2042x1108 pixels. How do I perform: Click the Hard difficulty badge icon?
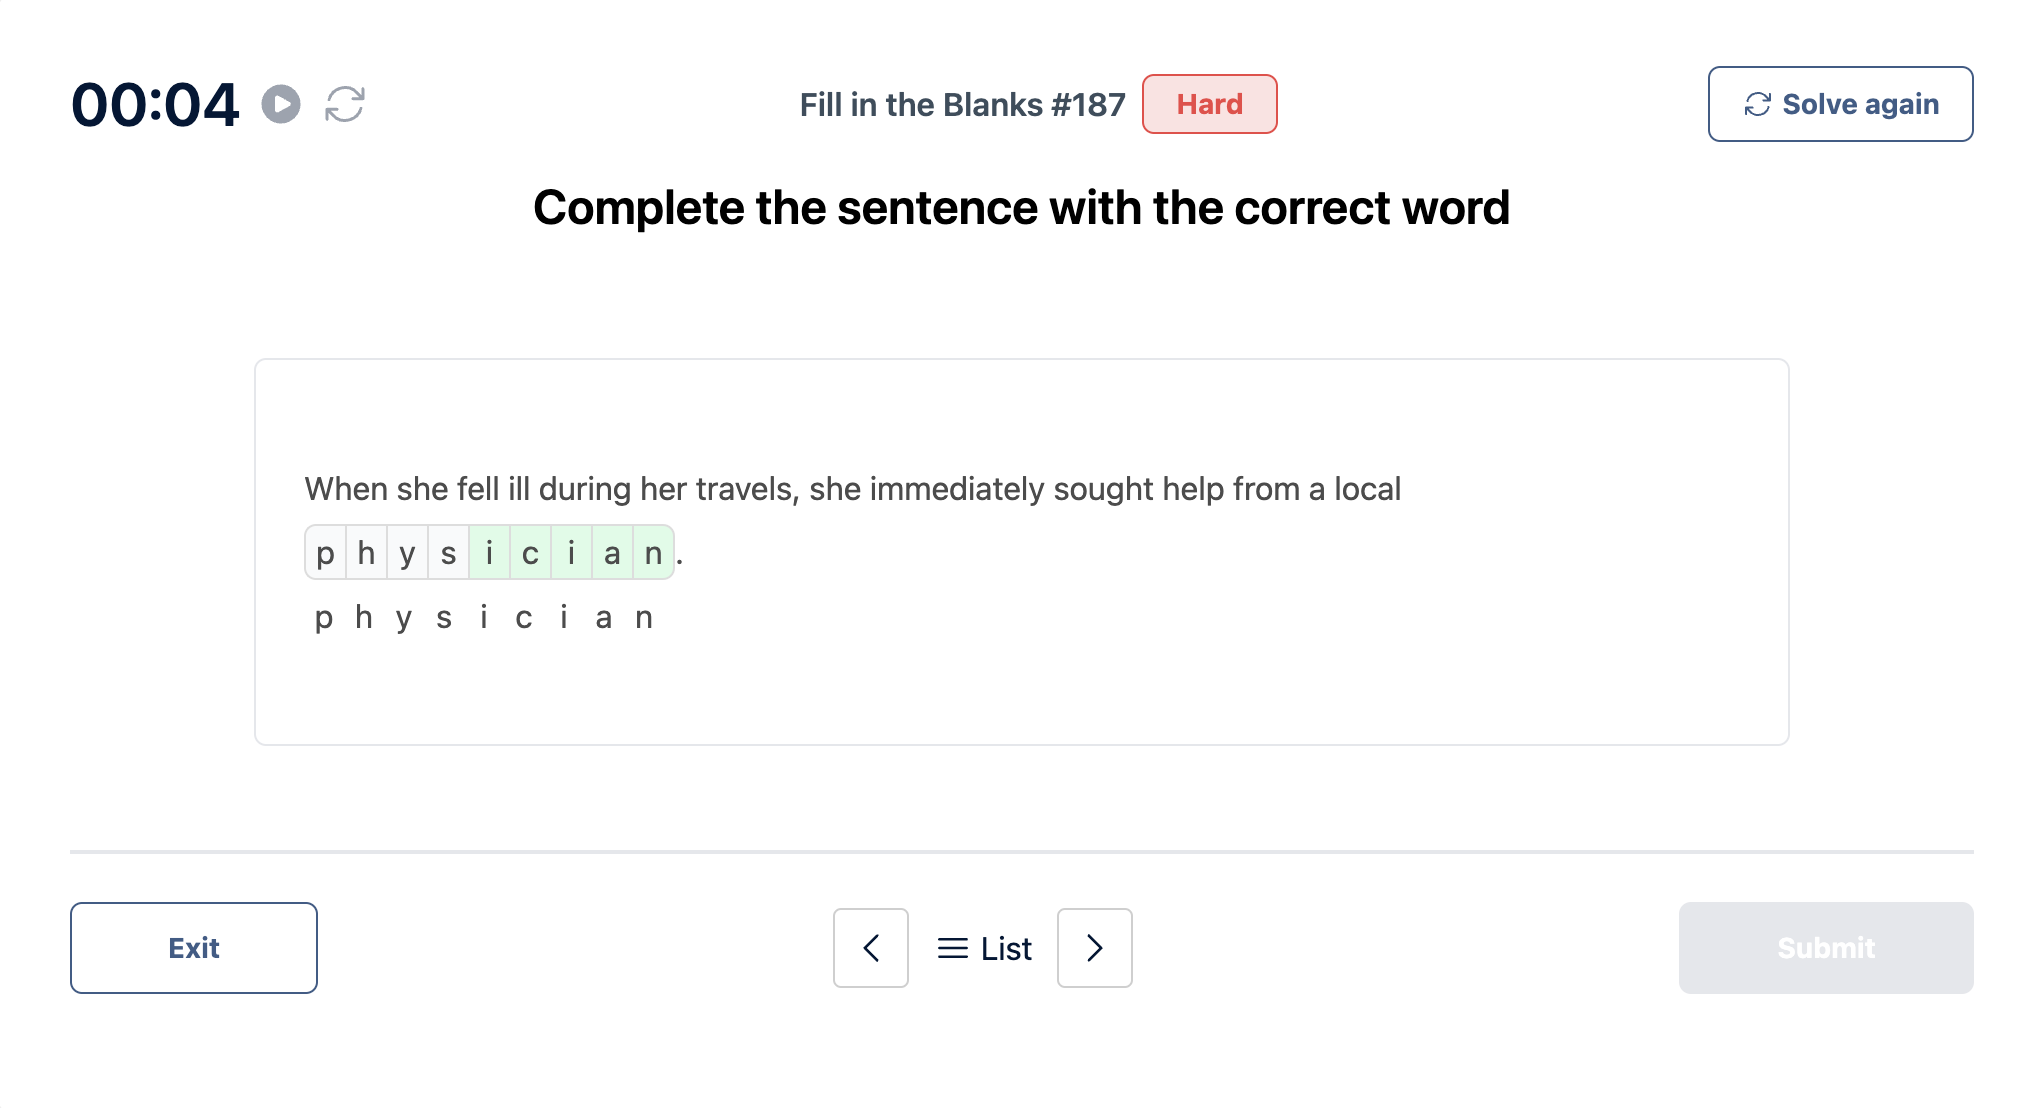click(x=1209, y=104)
